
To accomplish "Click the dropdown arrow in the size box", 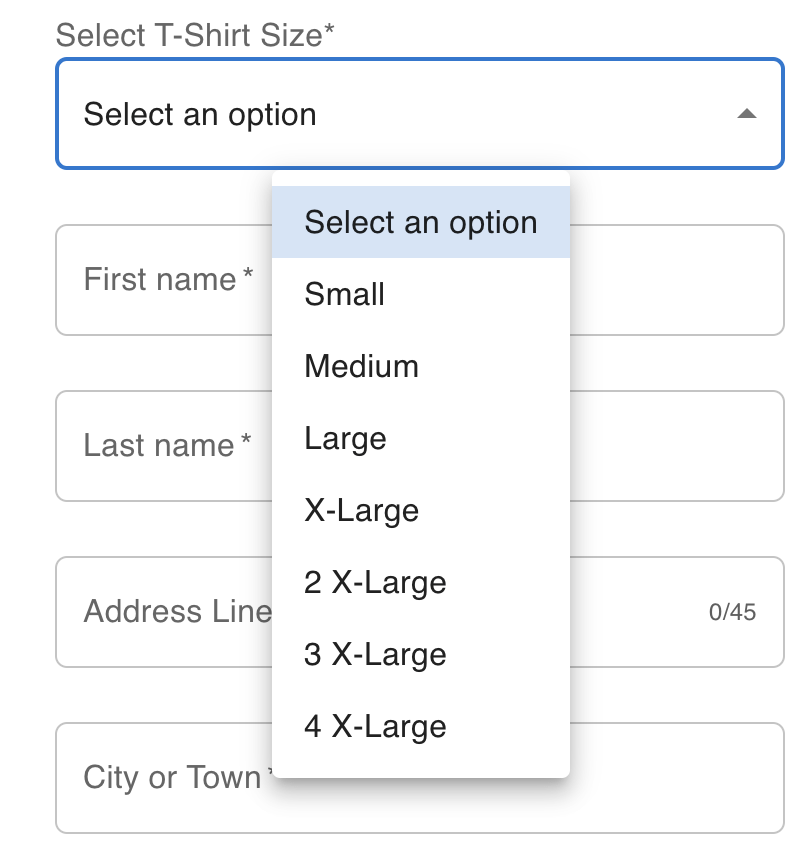I will (x=746, y=115).
